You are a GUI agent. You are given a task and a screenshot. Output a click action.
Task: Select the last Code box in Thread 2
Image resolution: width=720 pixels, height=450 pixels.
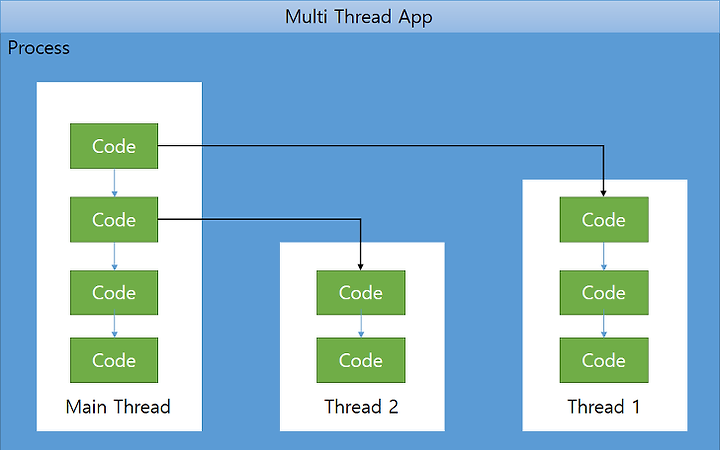pyautogui.click(x=361, y=360)
